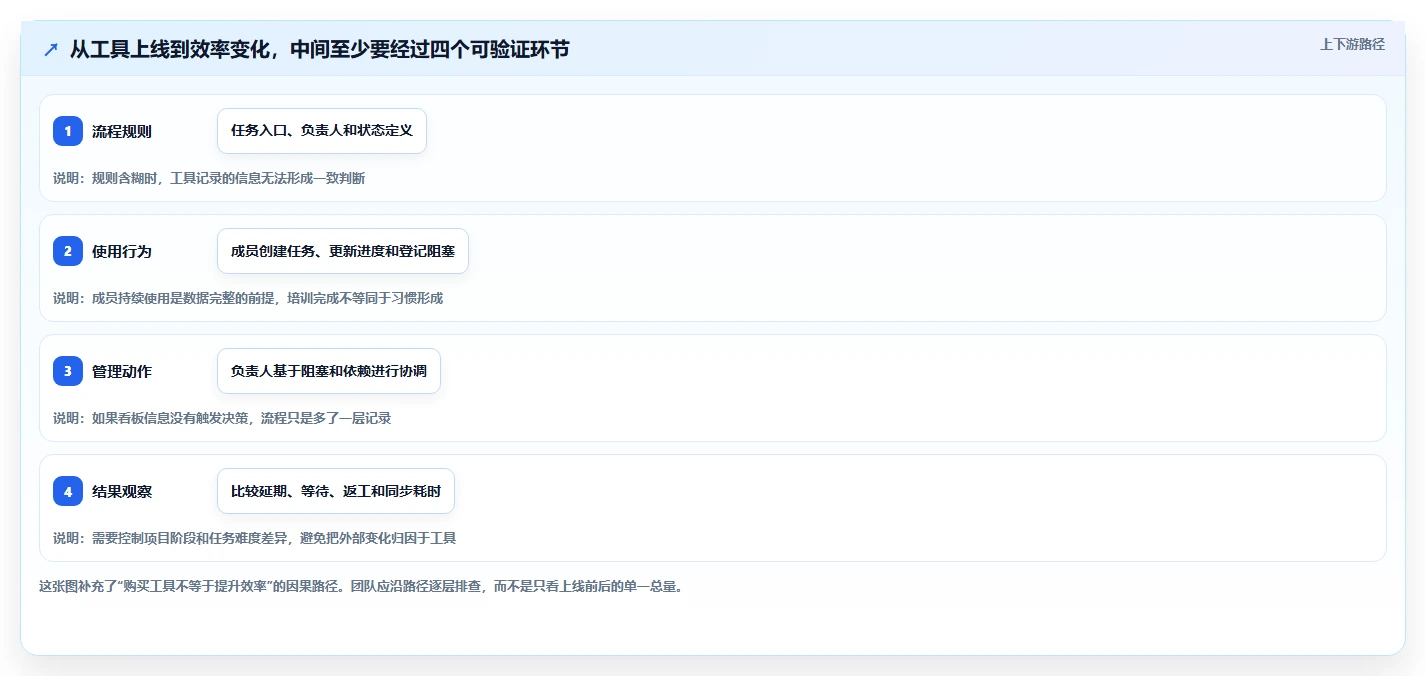Image resolution: width=1426 pixels, height=676 pixels.
Task: Select the 成员创建任务、更新进度和登记阻塞 chip
Action: coord(343,251)
